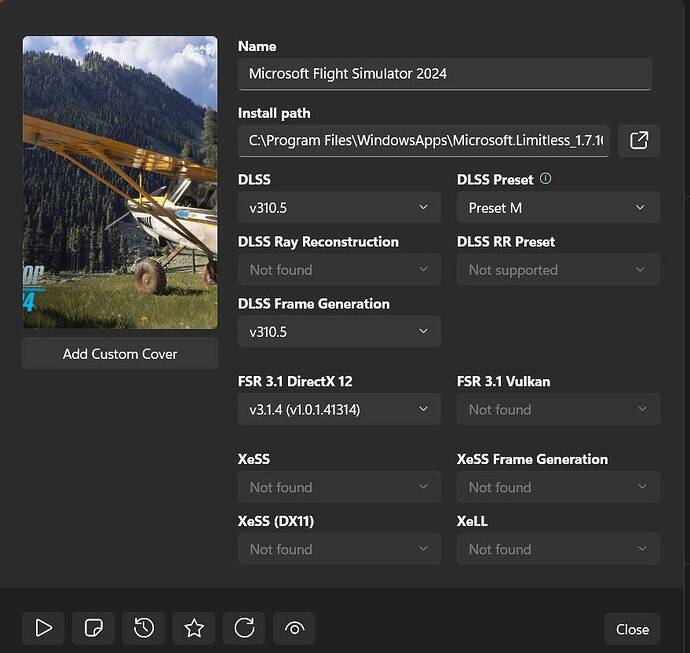Screen dimensions: 690x653
Task: Open the DLSS Frame Generation version dropdown
Action: click(x=339, y=331)
